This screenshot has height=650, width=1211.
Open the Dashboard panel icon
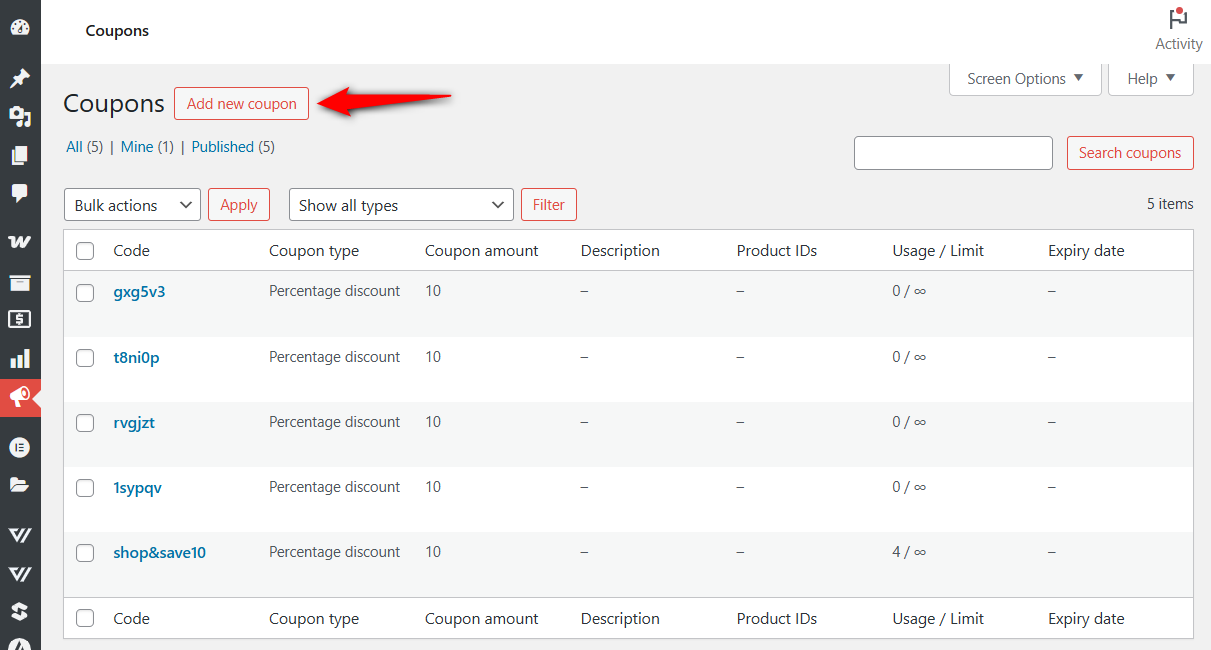[x=20, y=27]
